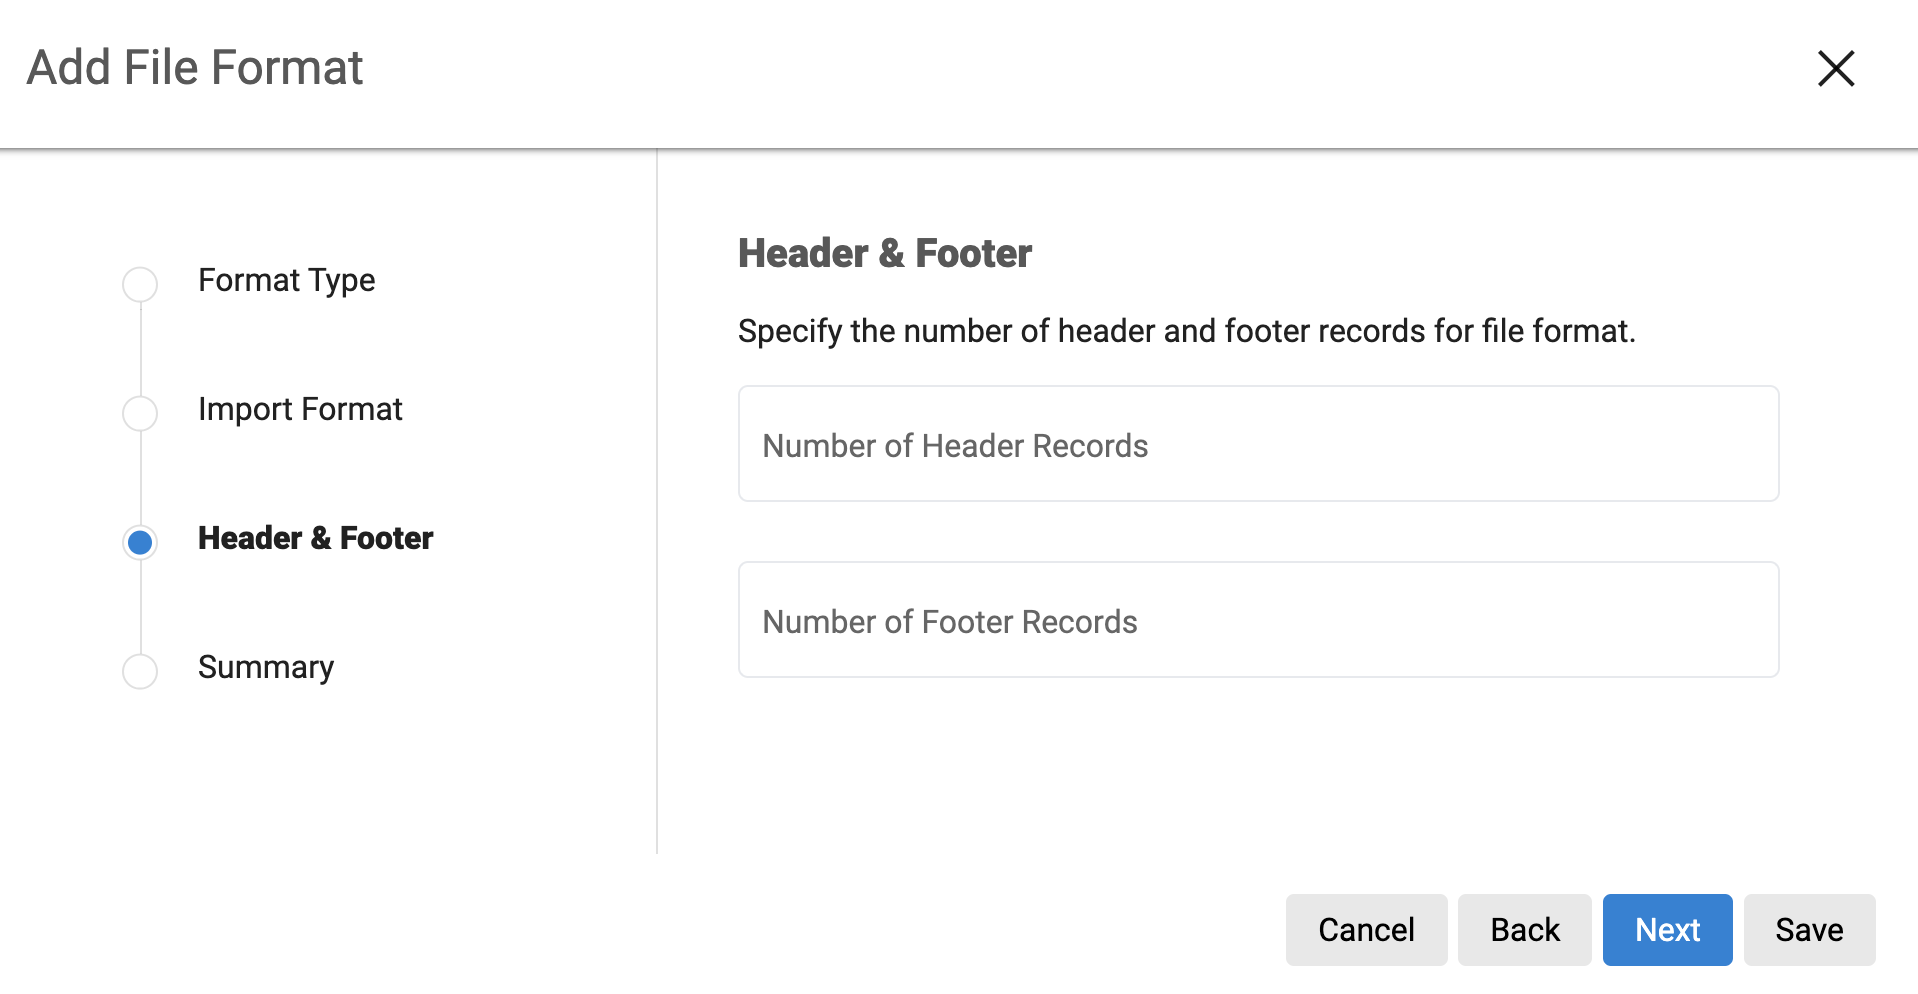Click the Import Format step circle
This screenshot has height=994, width=1918.
[x=140, y=413]
